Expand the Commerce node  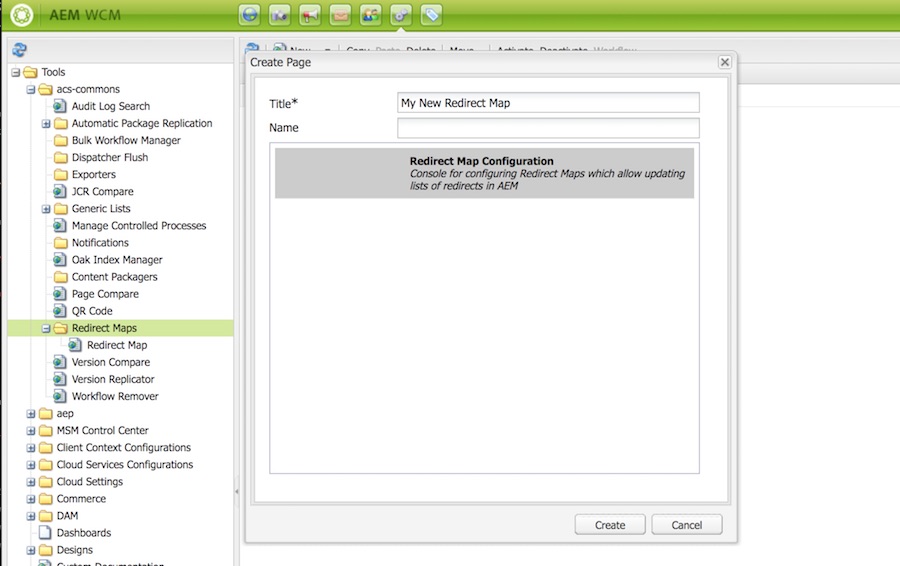(x=31, y=499)
